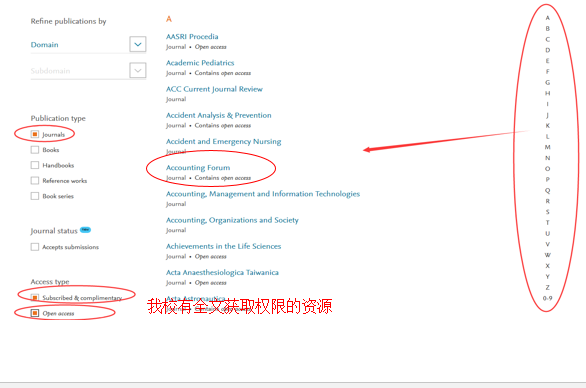Open the Academic Pediatrics journal

200,63
